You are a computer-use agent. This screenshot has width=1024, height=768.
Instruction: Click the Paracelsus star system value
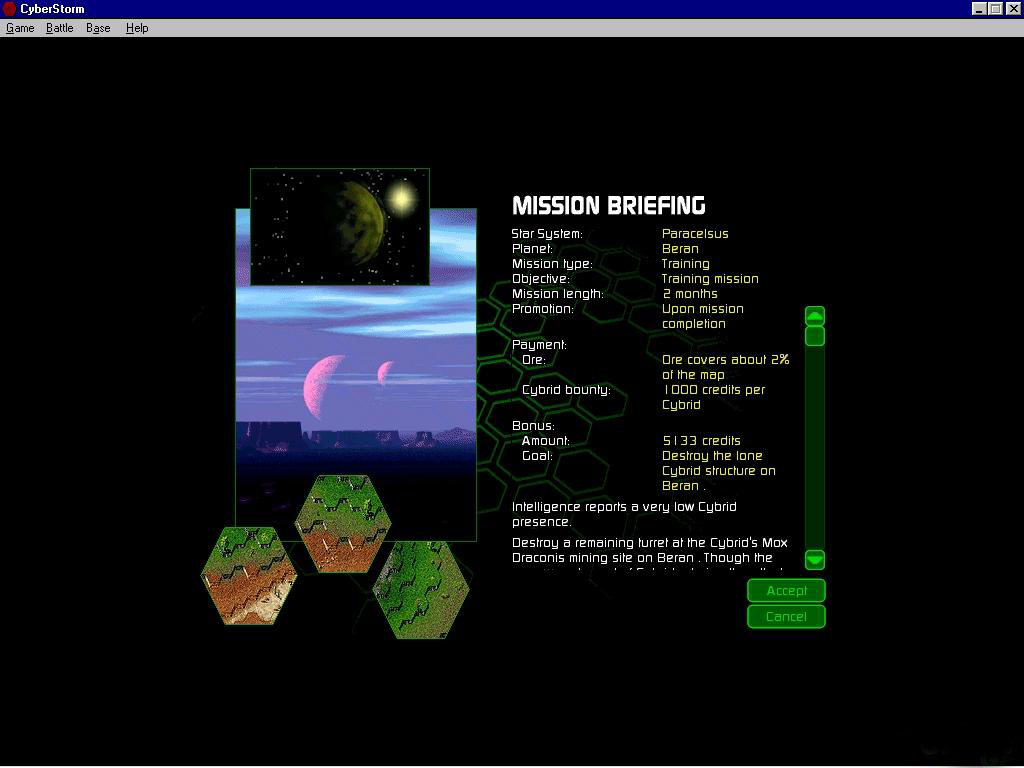[x=695, y=234]
